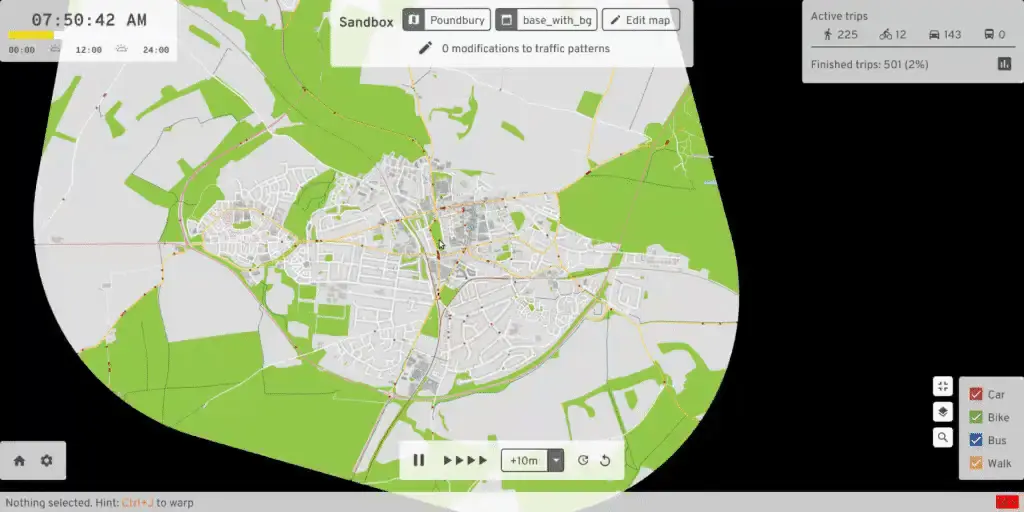This screenshot has width=1024, height=512.
Task: Uncheck the Bus checkbox
Action: pyautogui.click(x=976, y=440)
